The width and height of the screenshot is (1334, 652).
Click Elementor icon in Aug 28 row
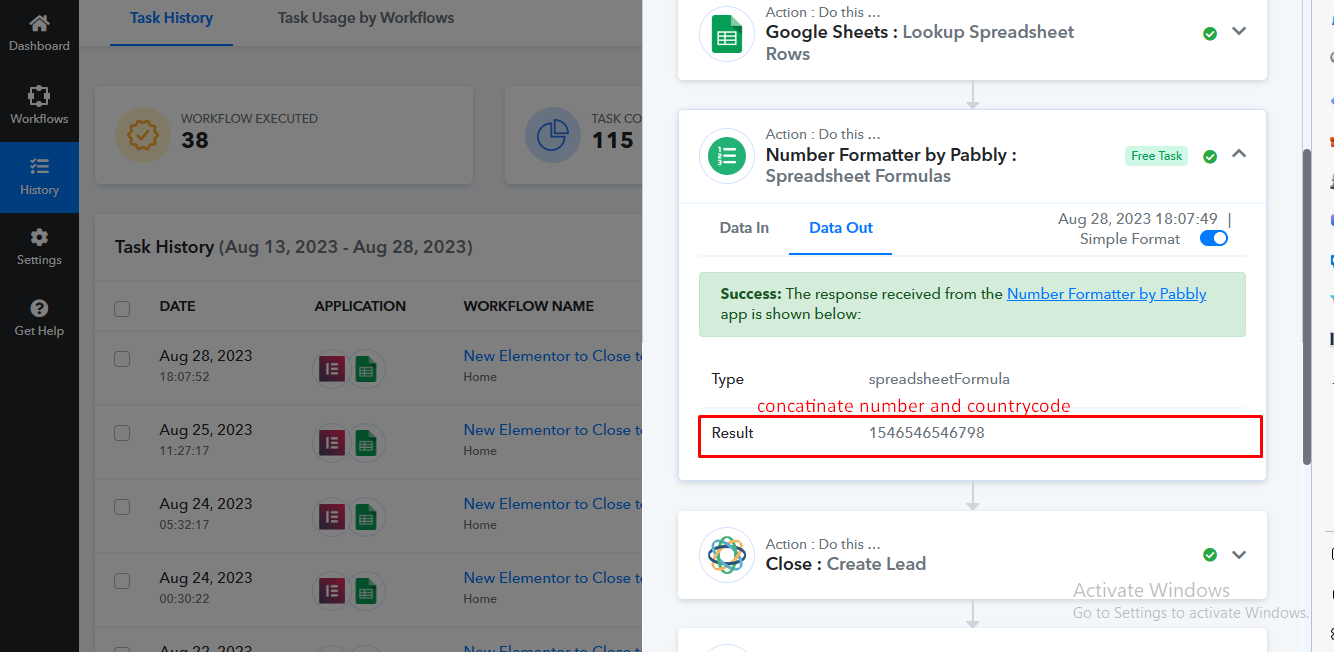332,367
